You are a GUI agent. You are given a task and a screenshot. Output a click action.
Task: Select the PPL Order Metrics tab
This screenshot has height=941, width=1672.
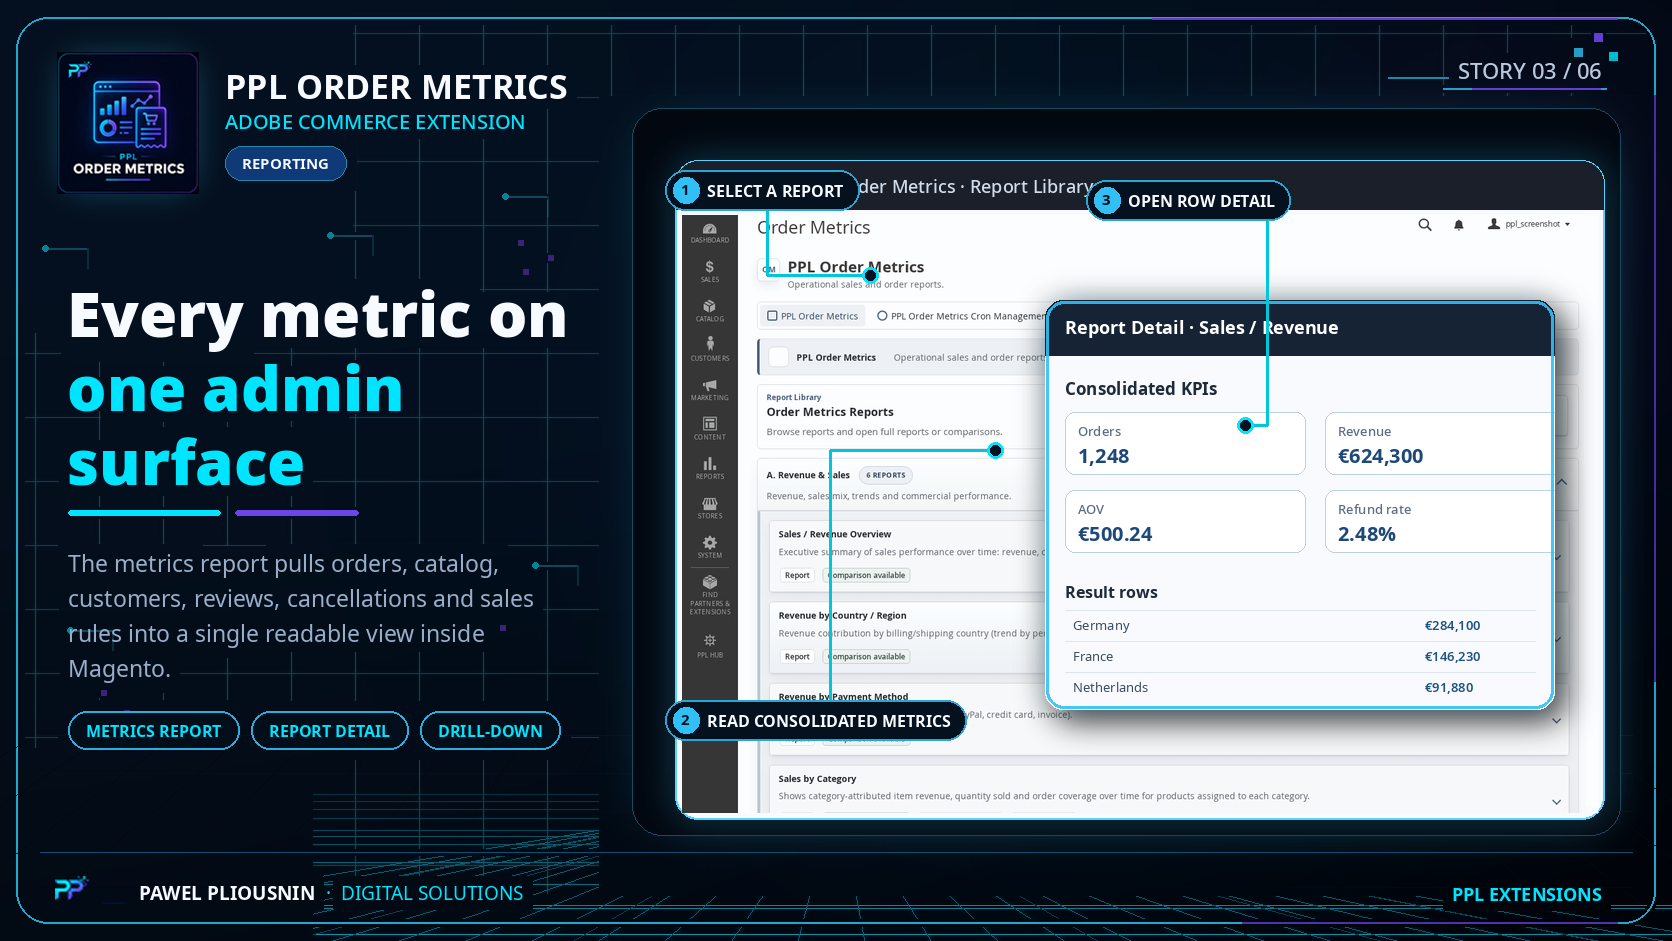[x=812, y=316]
